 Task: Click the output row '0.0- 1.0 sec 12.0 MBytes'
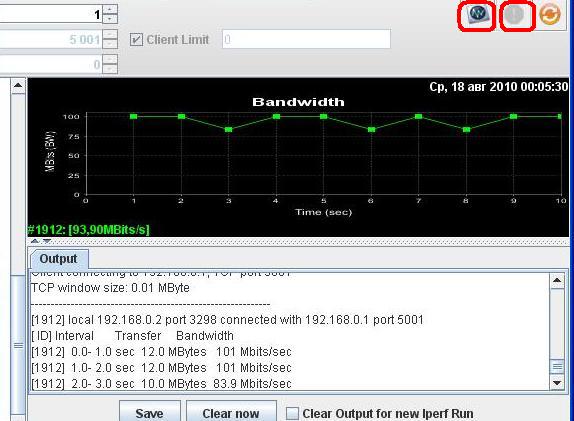(x=161, y=352)
